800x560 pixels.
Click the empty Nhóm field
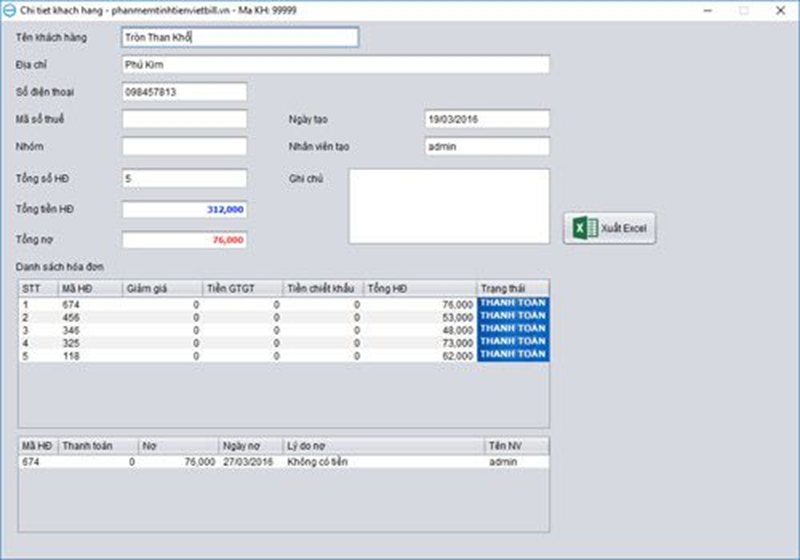[184, 146]
